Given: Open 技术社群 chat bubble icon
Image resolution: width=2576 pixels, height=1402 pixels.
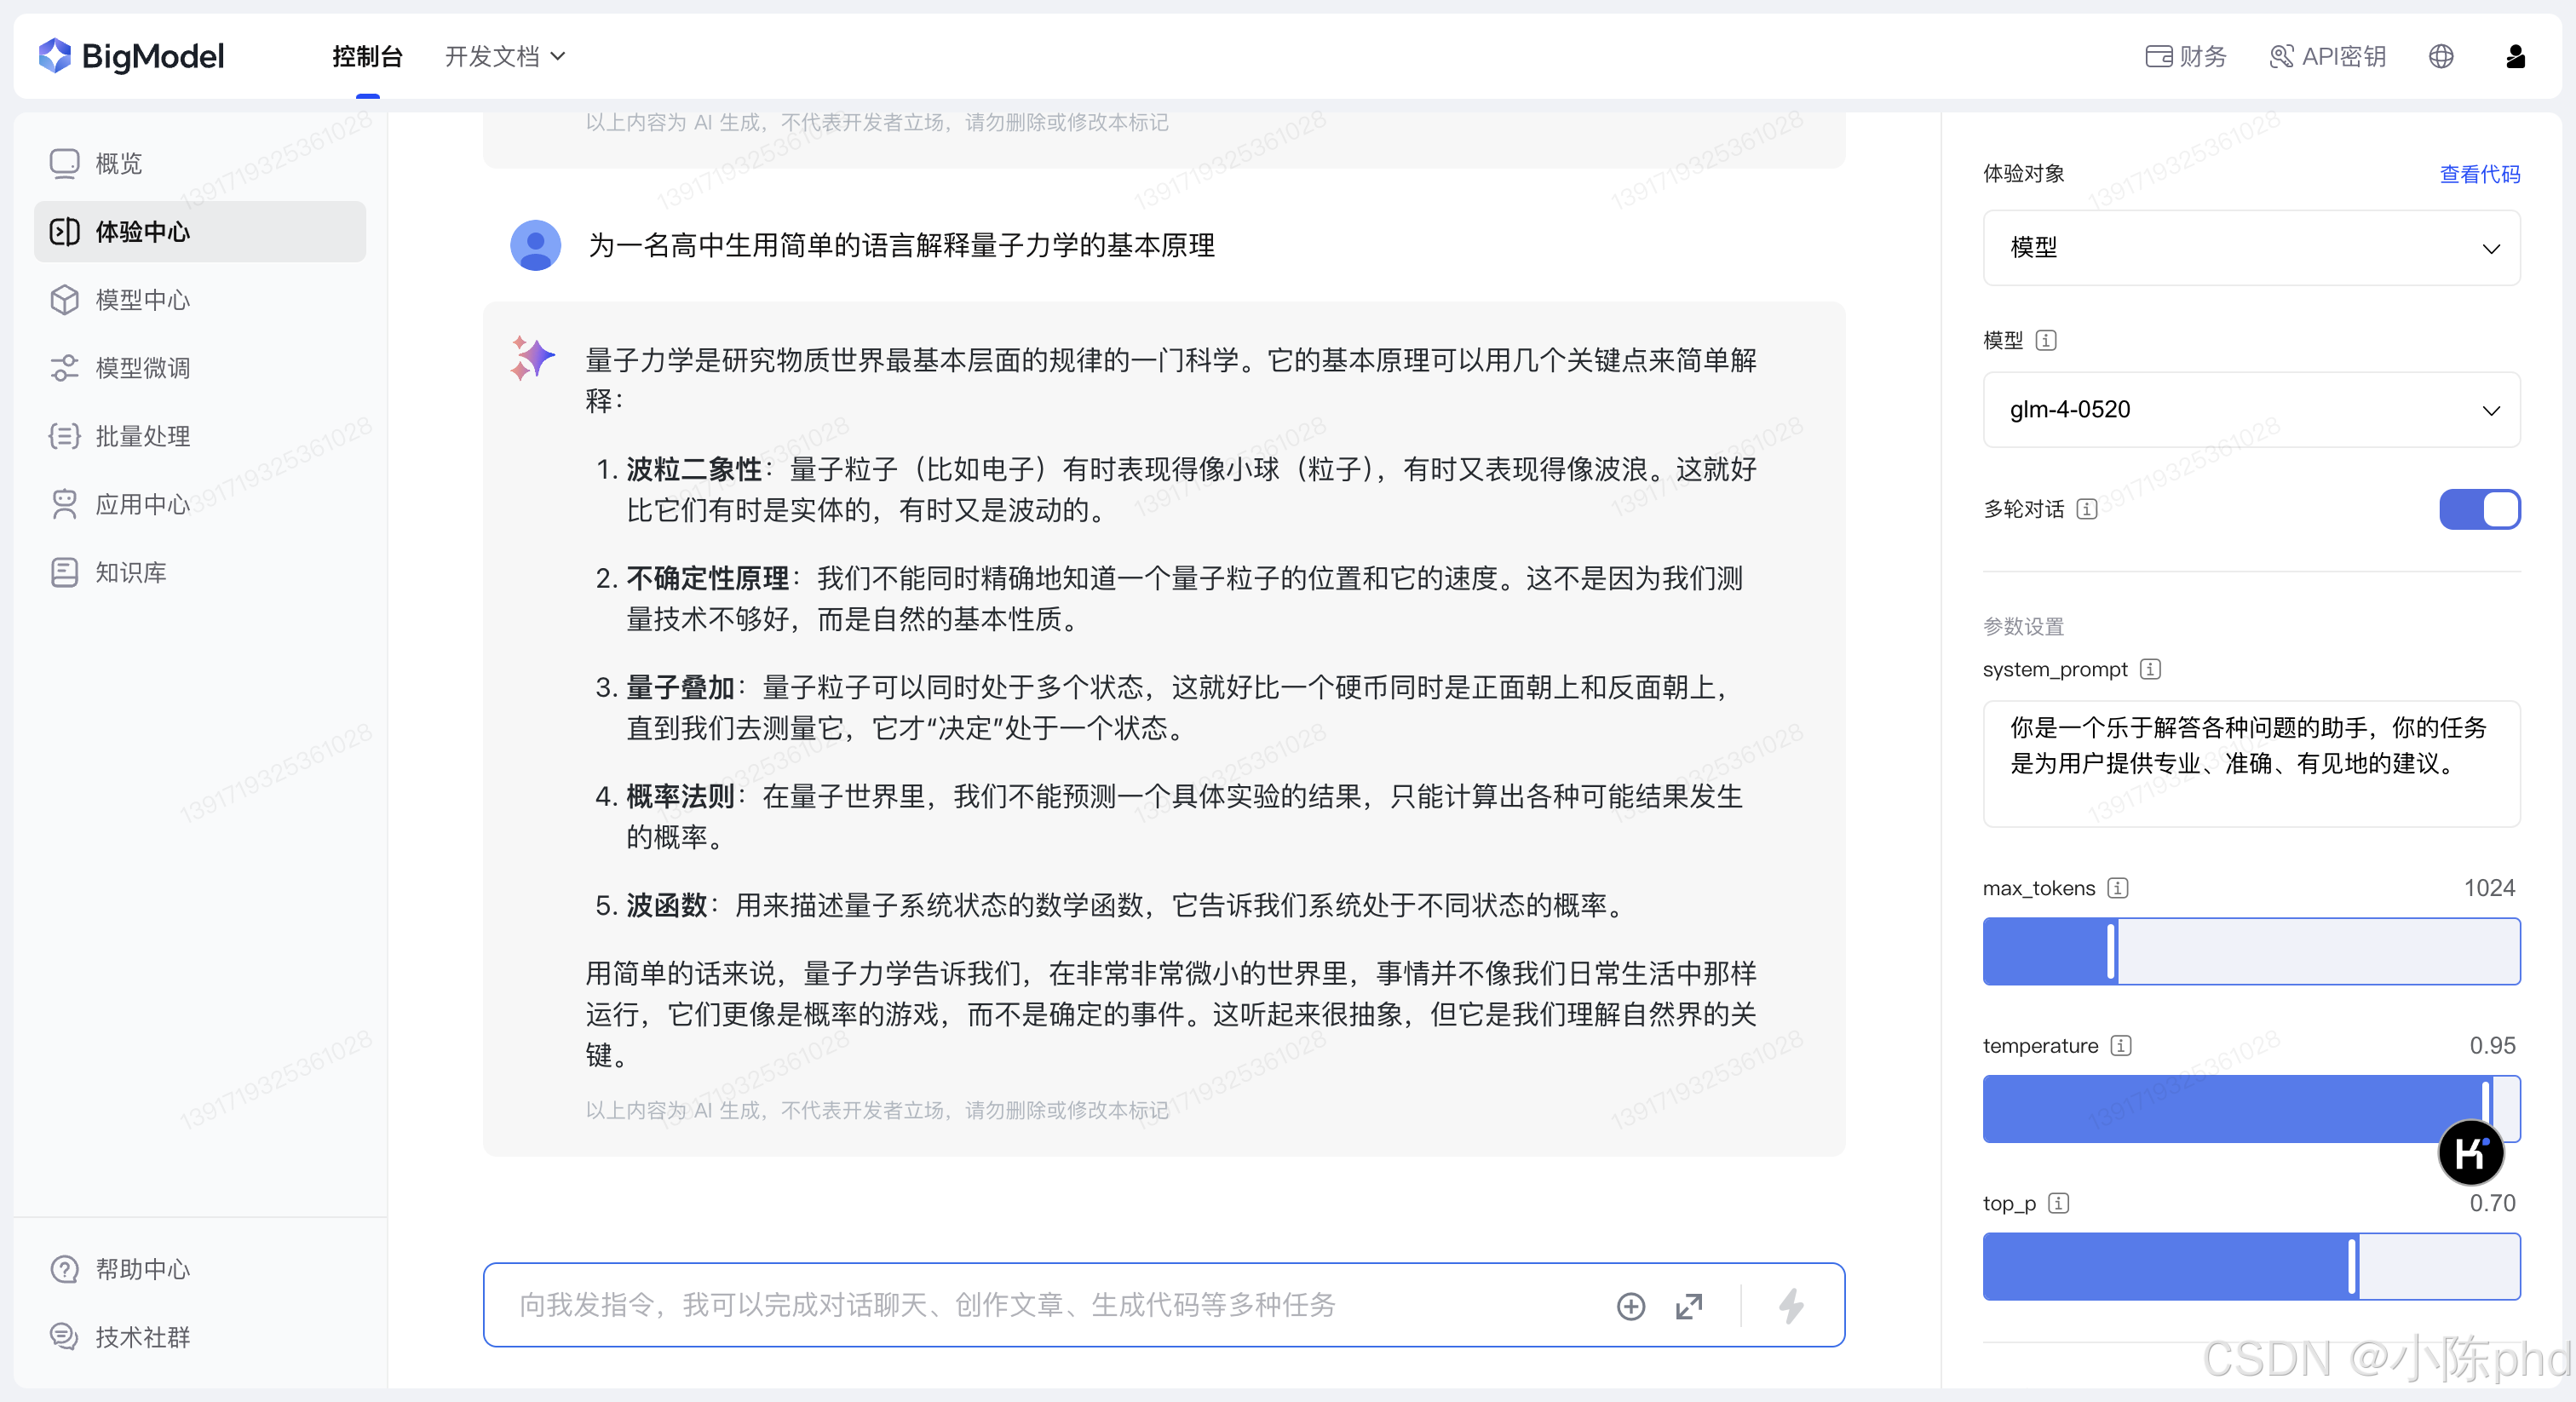Looking at the screenshot, I should 65,1337.
